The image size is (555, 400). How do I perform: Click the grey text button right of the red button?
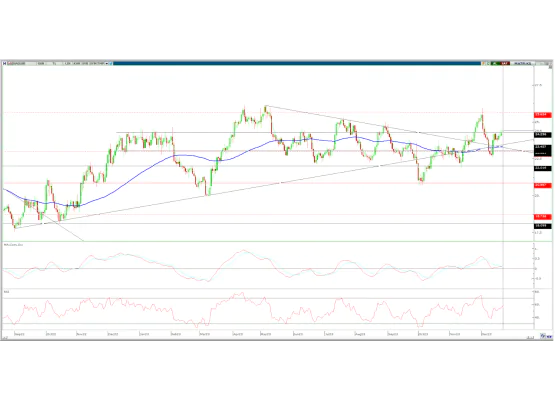pyautogui.click(x=522, y=63)
